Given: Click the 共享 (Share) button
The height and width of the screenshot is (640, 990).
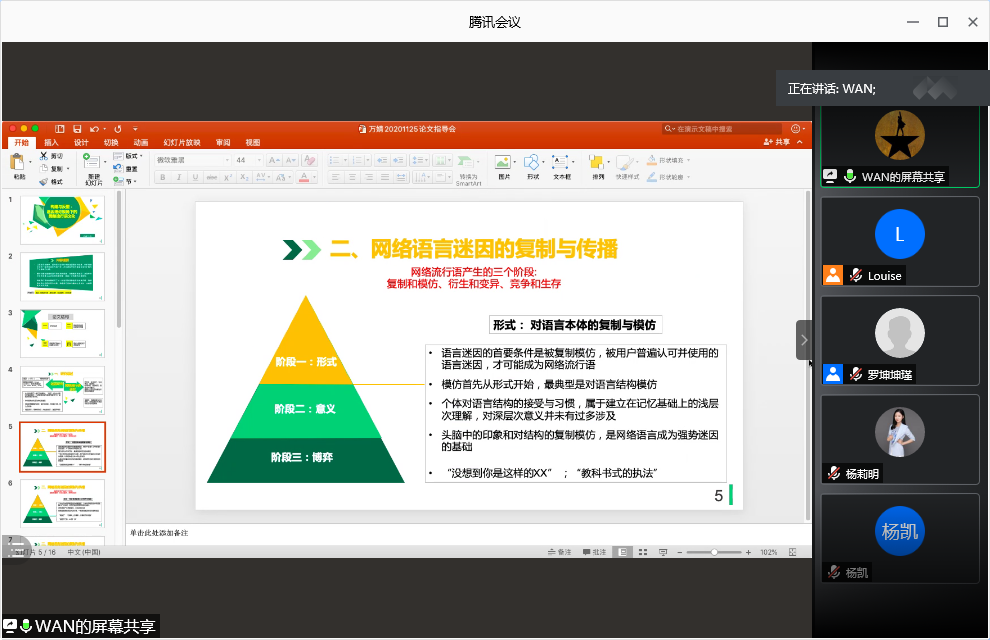Looking at the screenshot, I should point(781,143).
